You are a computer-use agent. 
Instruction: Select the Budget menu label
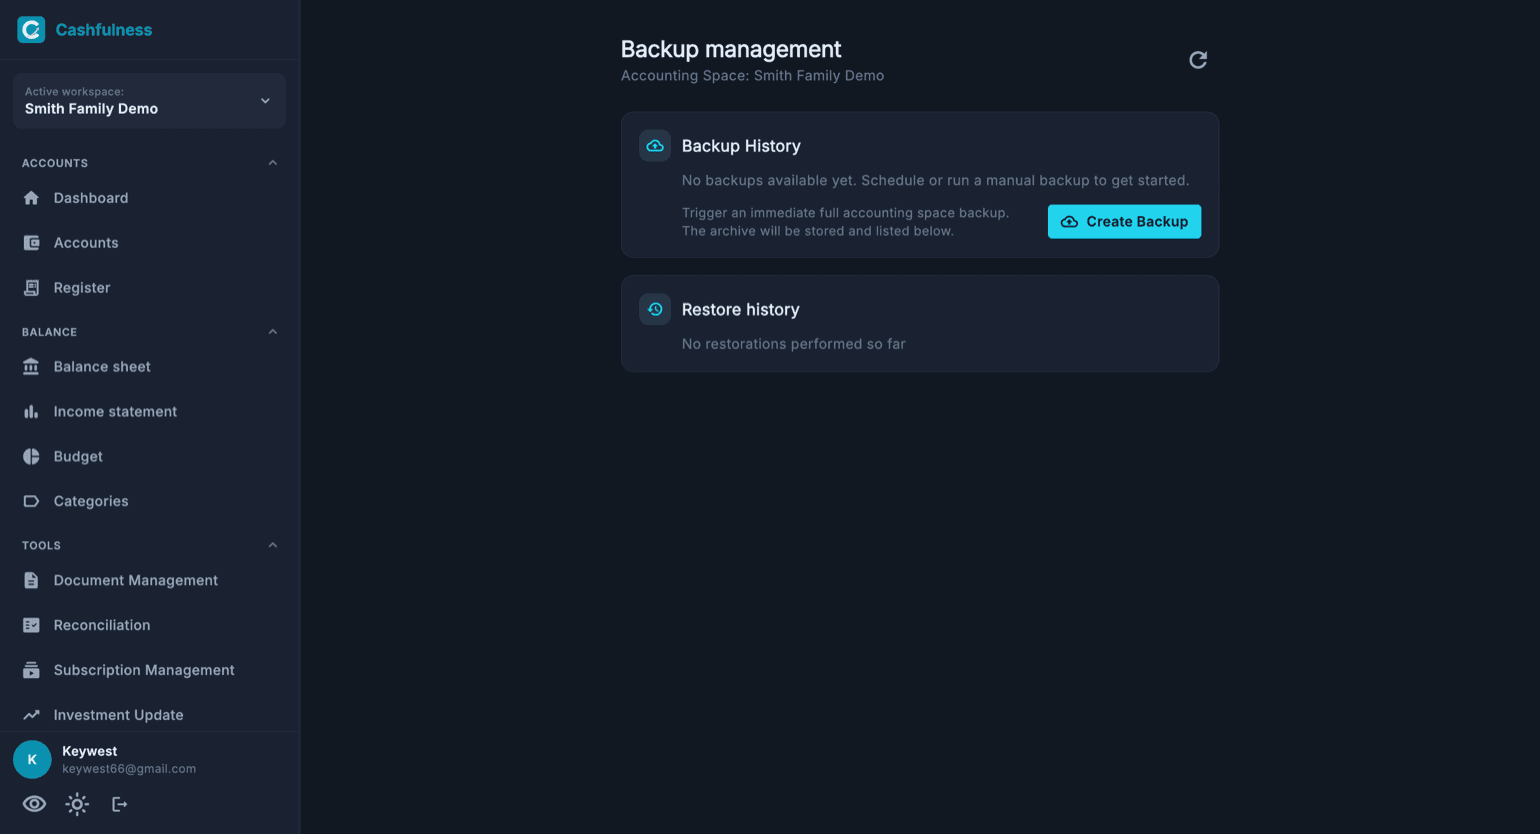pos(78,457)
